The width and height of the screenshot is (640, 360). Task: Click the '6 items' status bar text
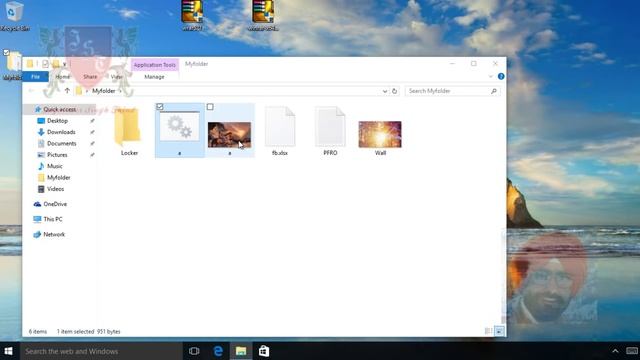coord(38,331)
